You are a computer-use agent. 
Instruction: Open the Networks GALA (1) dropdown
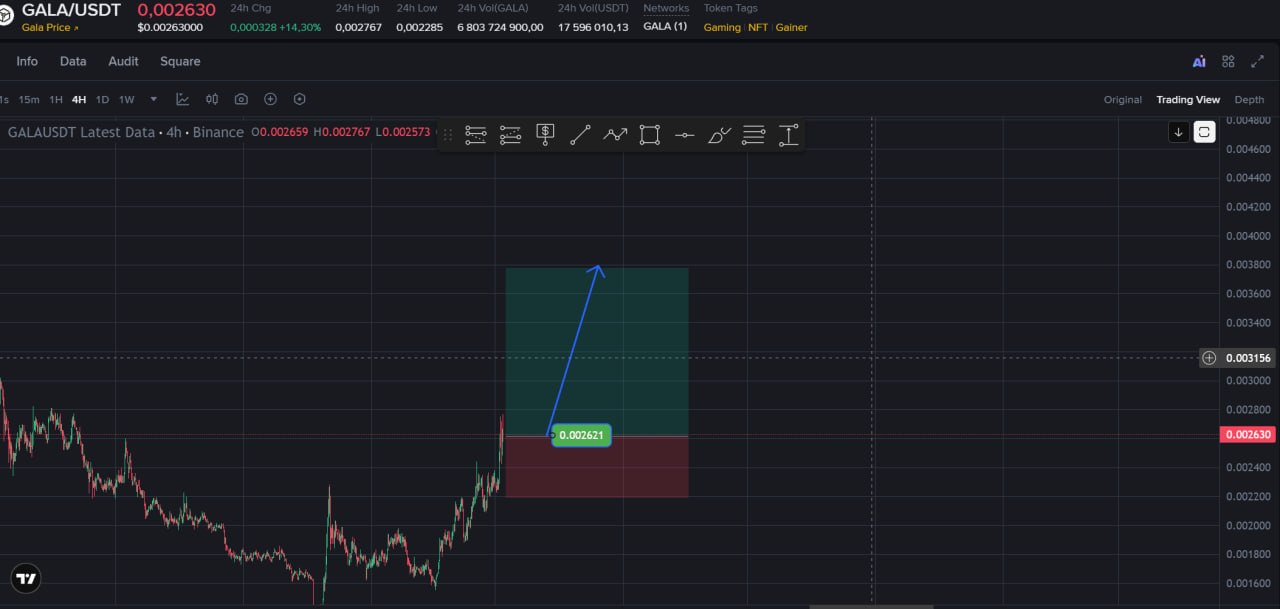[665, 27]
